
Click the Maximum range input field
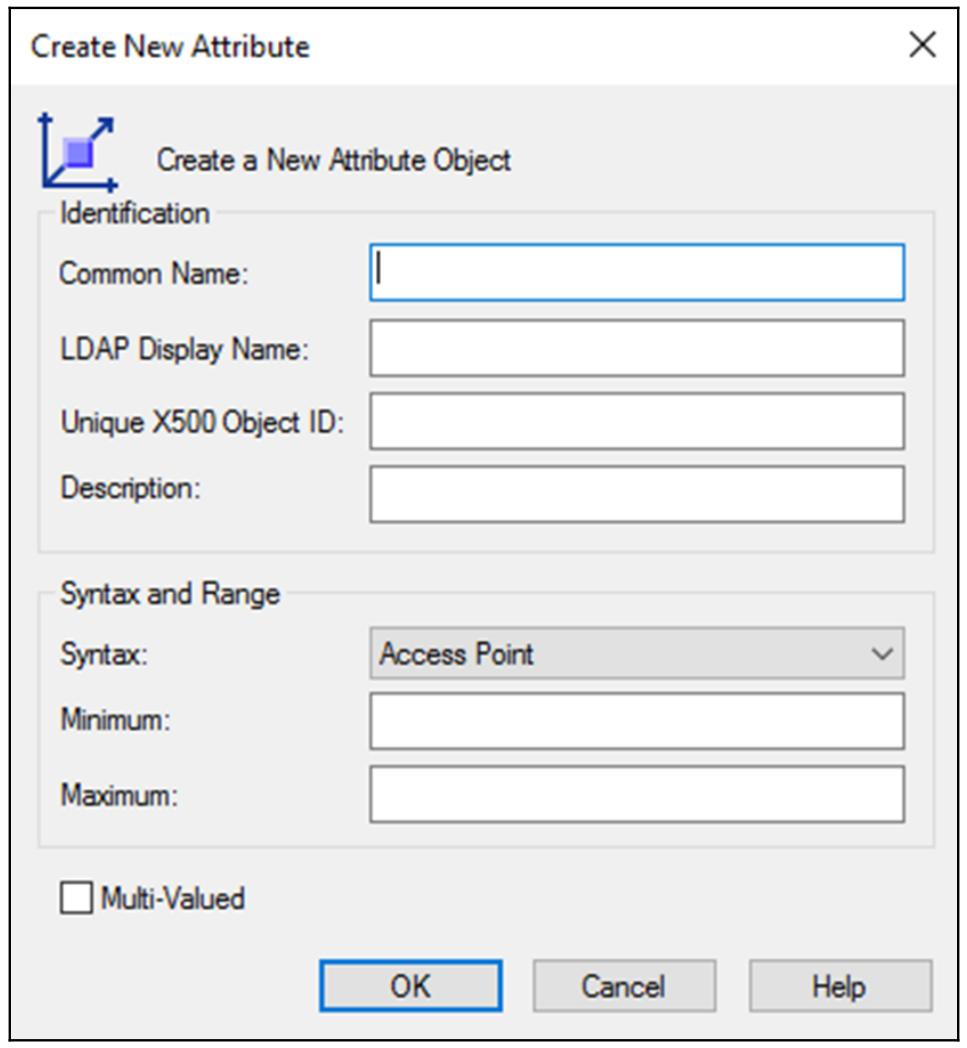pyautogui.click(x=636, y=795)
